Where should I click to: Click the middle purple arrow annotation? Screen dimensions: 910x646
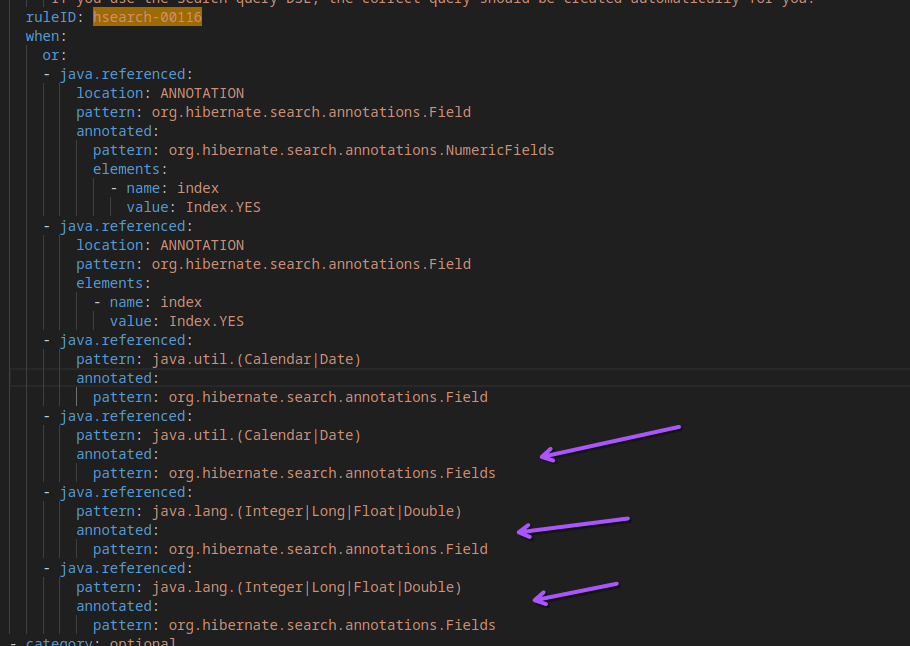point(573,526)
